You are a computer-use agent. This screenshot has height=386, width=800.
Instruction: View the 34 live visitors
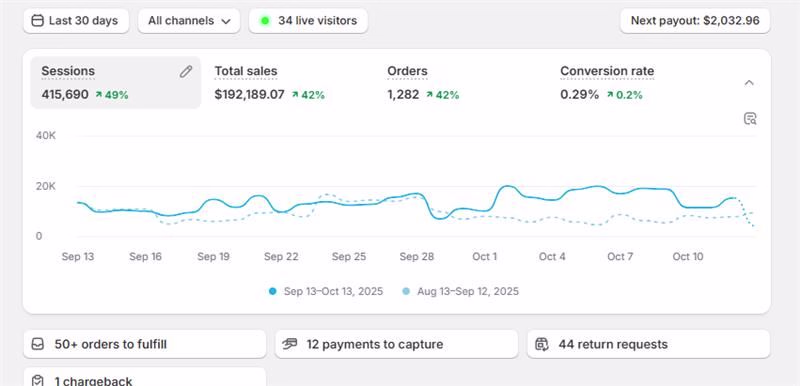[x=308, y=21]
